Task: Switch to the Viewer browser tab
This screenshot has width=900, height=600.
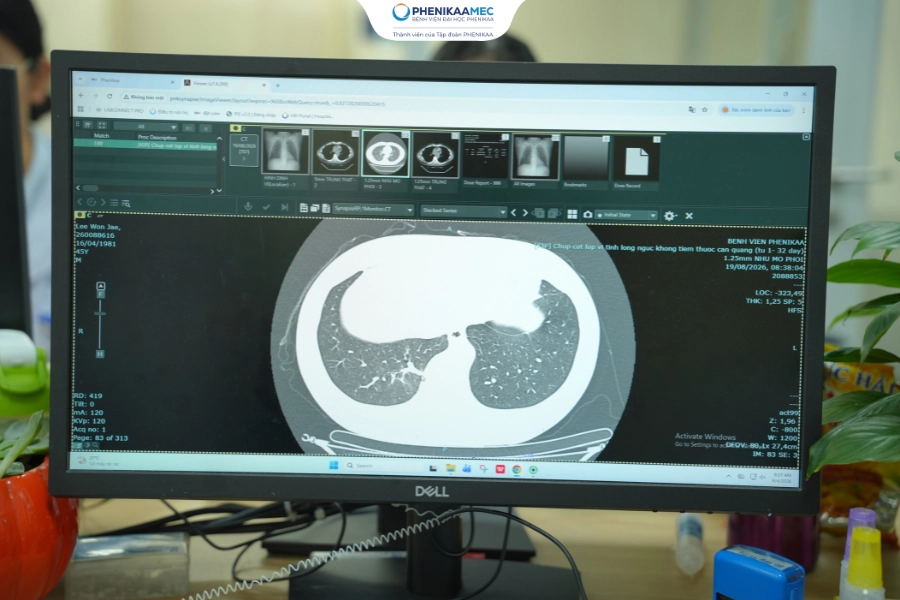Action: tap(224, 83)
